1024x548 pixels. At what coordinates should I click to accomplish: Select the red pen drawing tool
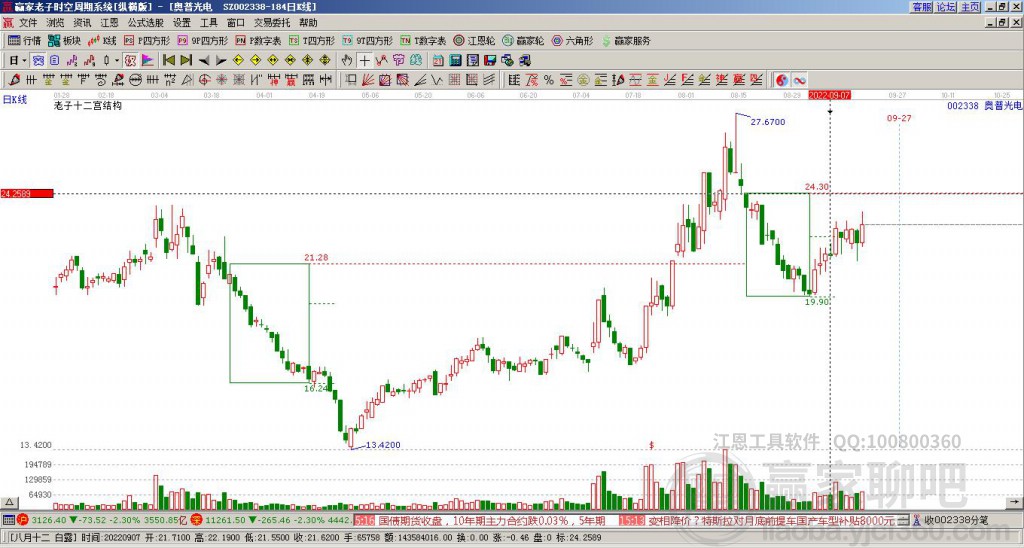coord(14,80)
